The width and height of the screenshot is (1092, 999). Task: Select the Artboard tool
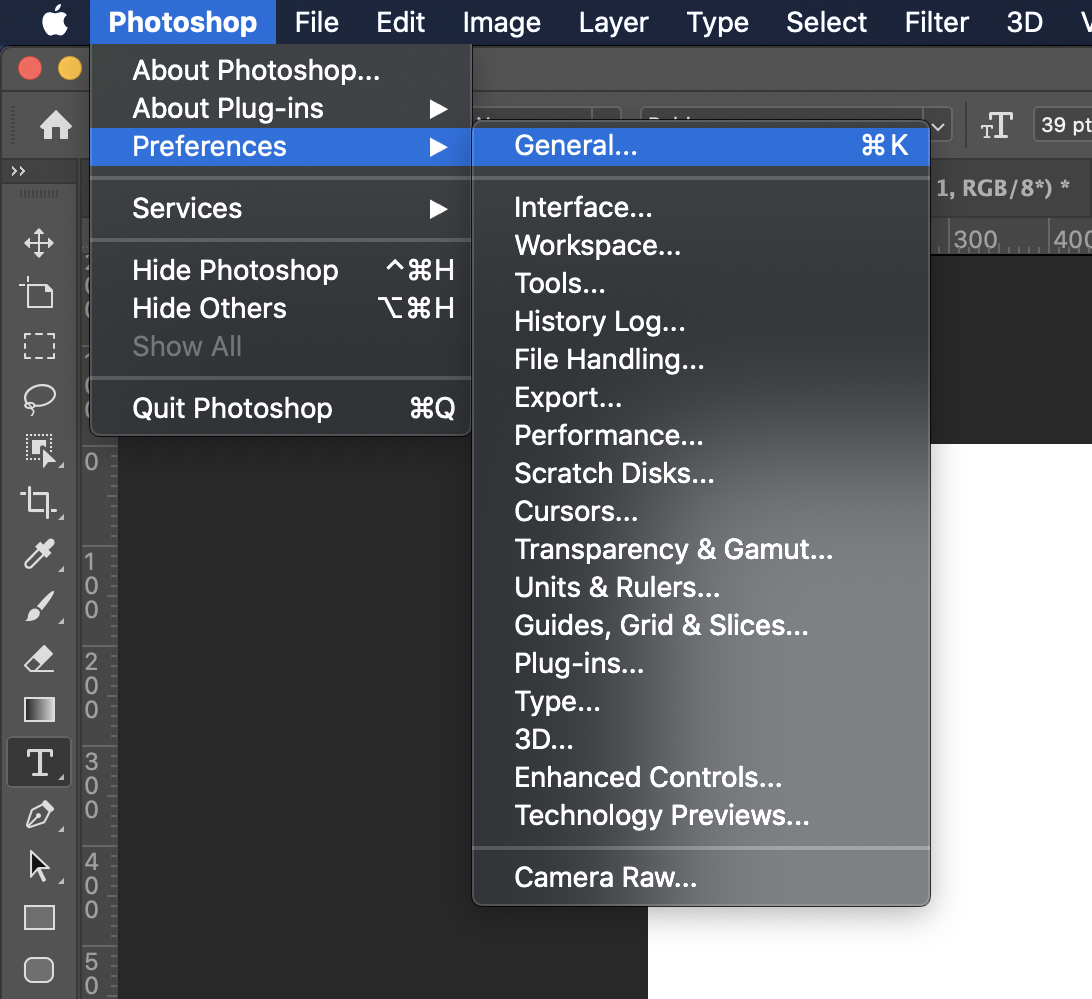pyautogui.click(x=38, y=293)
